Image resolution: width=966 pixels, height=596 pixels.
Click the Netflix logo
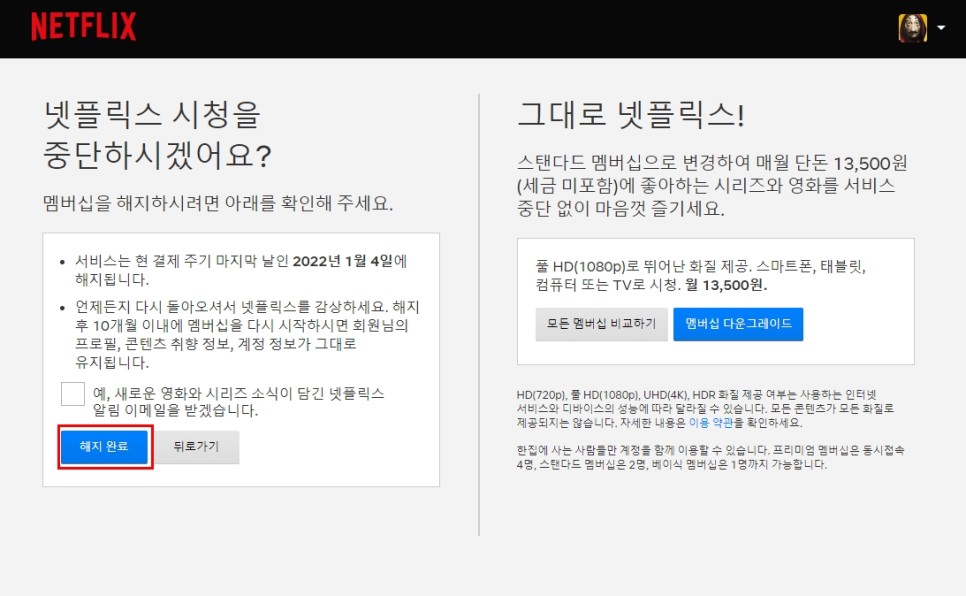[83, 27]
